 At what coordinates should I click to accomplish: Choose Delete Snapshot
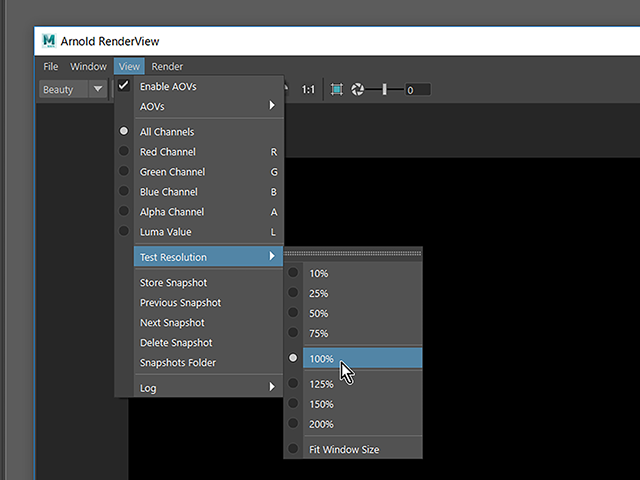[199, 342]
